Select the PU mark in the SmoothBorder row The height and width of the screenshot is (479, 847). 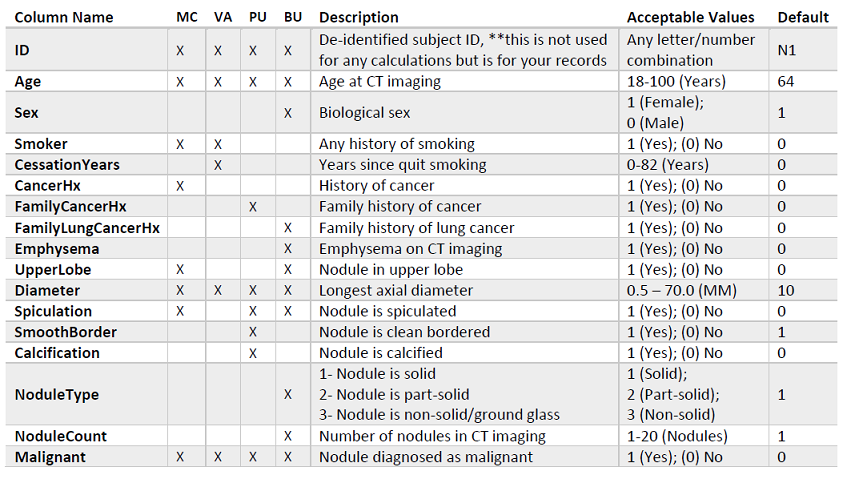pos(253,332)
